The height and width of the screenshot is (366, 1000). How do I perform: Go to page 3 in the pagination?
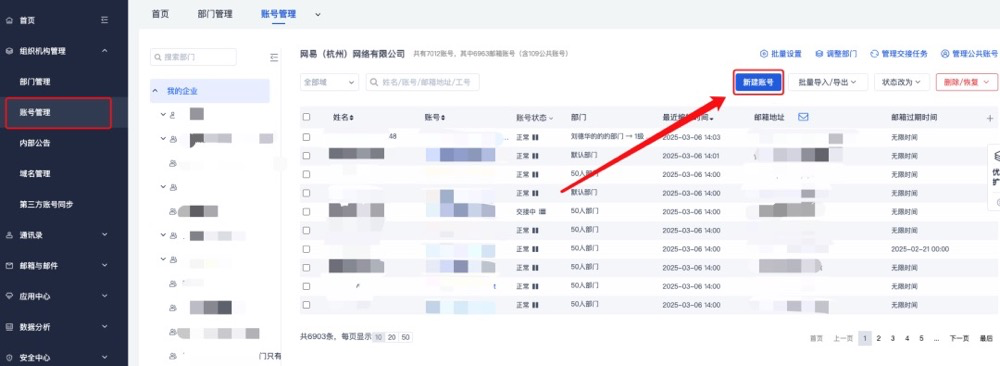pyautogui.click(x=892, y=338)
